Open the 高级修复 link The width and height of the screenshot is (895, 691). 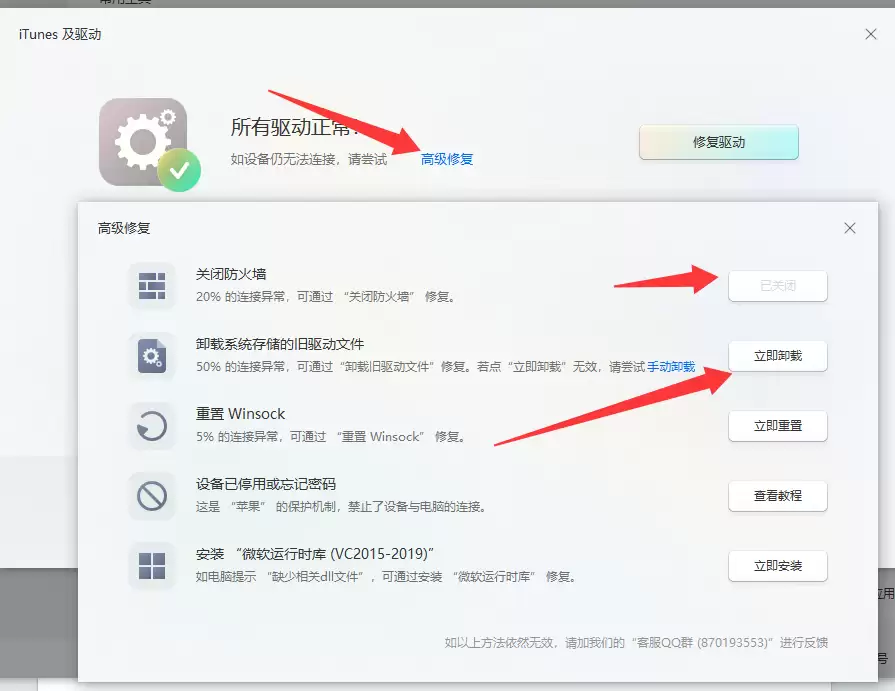(447, 159)
